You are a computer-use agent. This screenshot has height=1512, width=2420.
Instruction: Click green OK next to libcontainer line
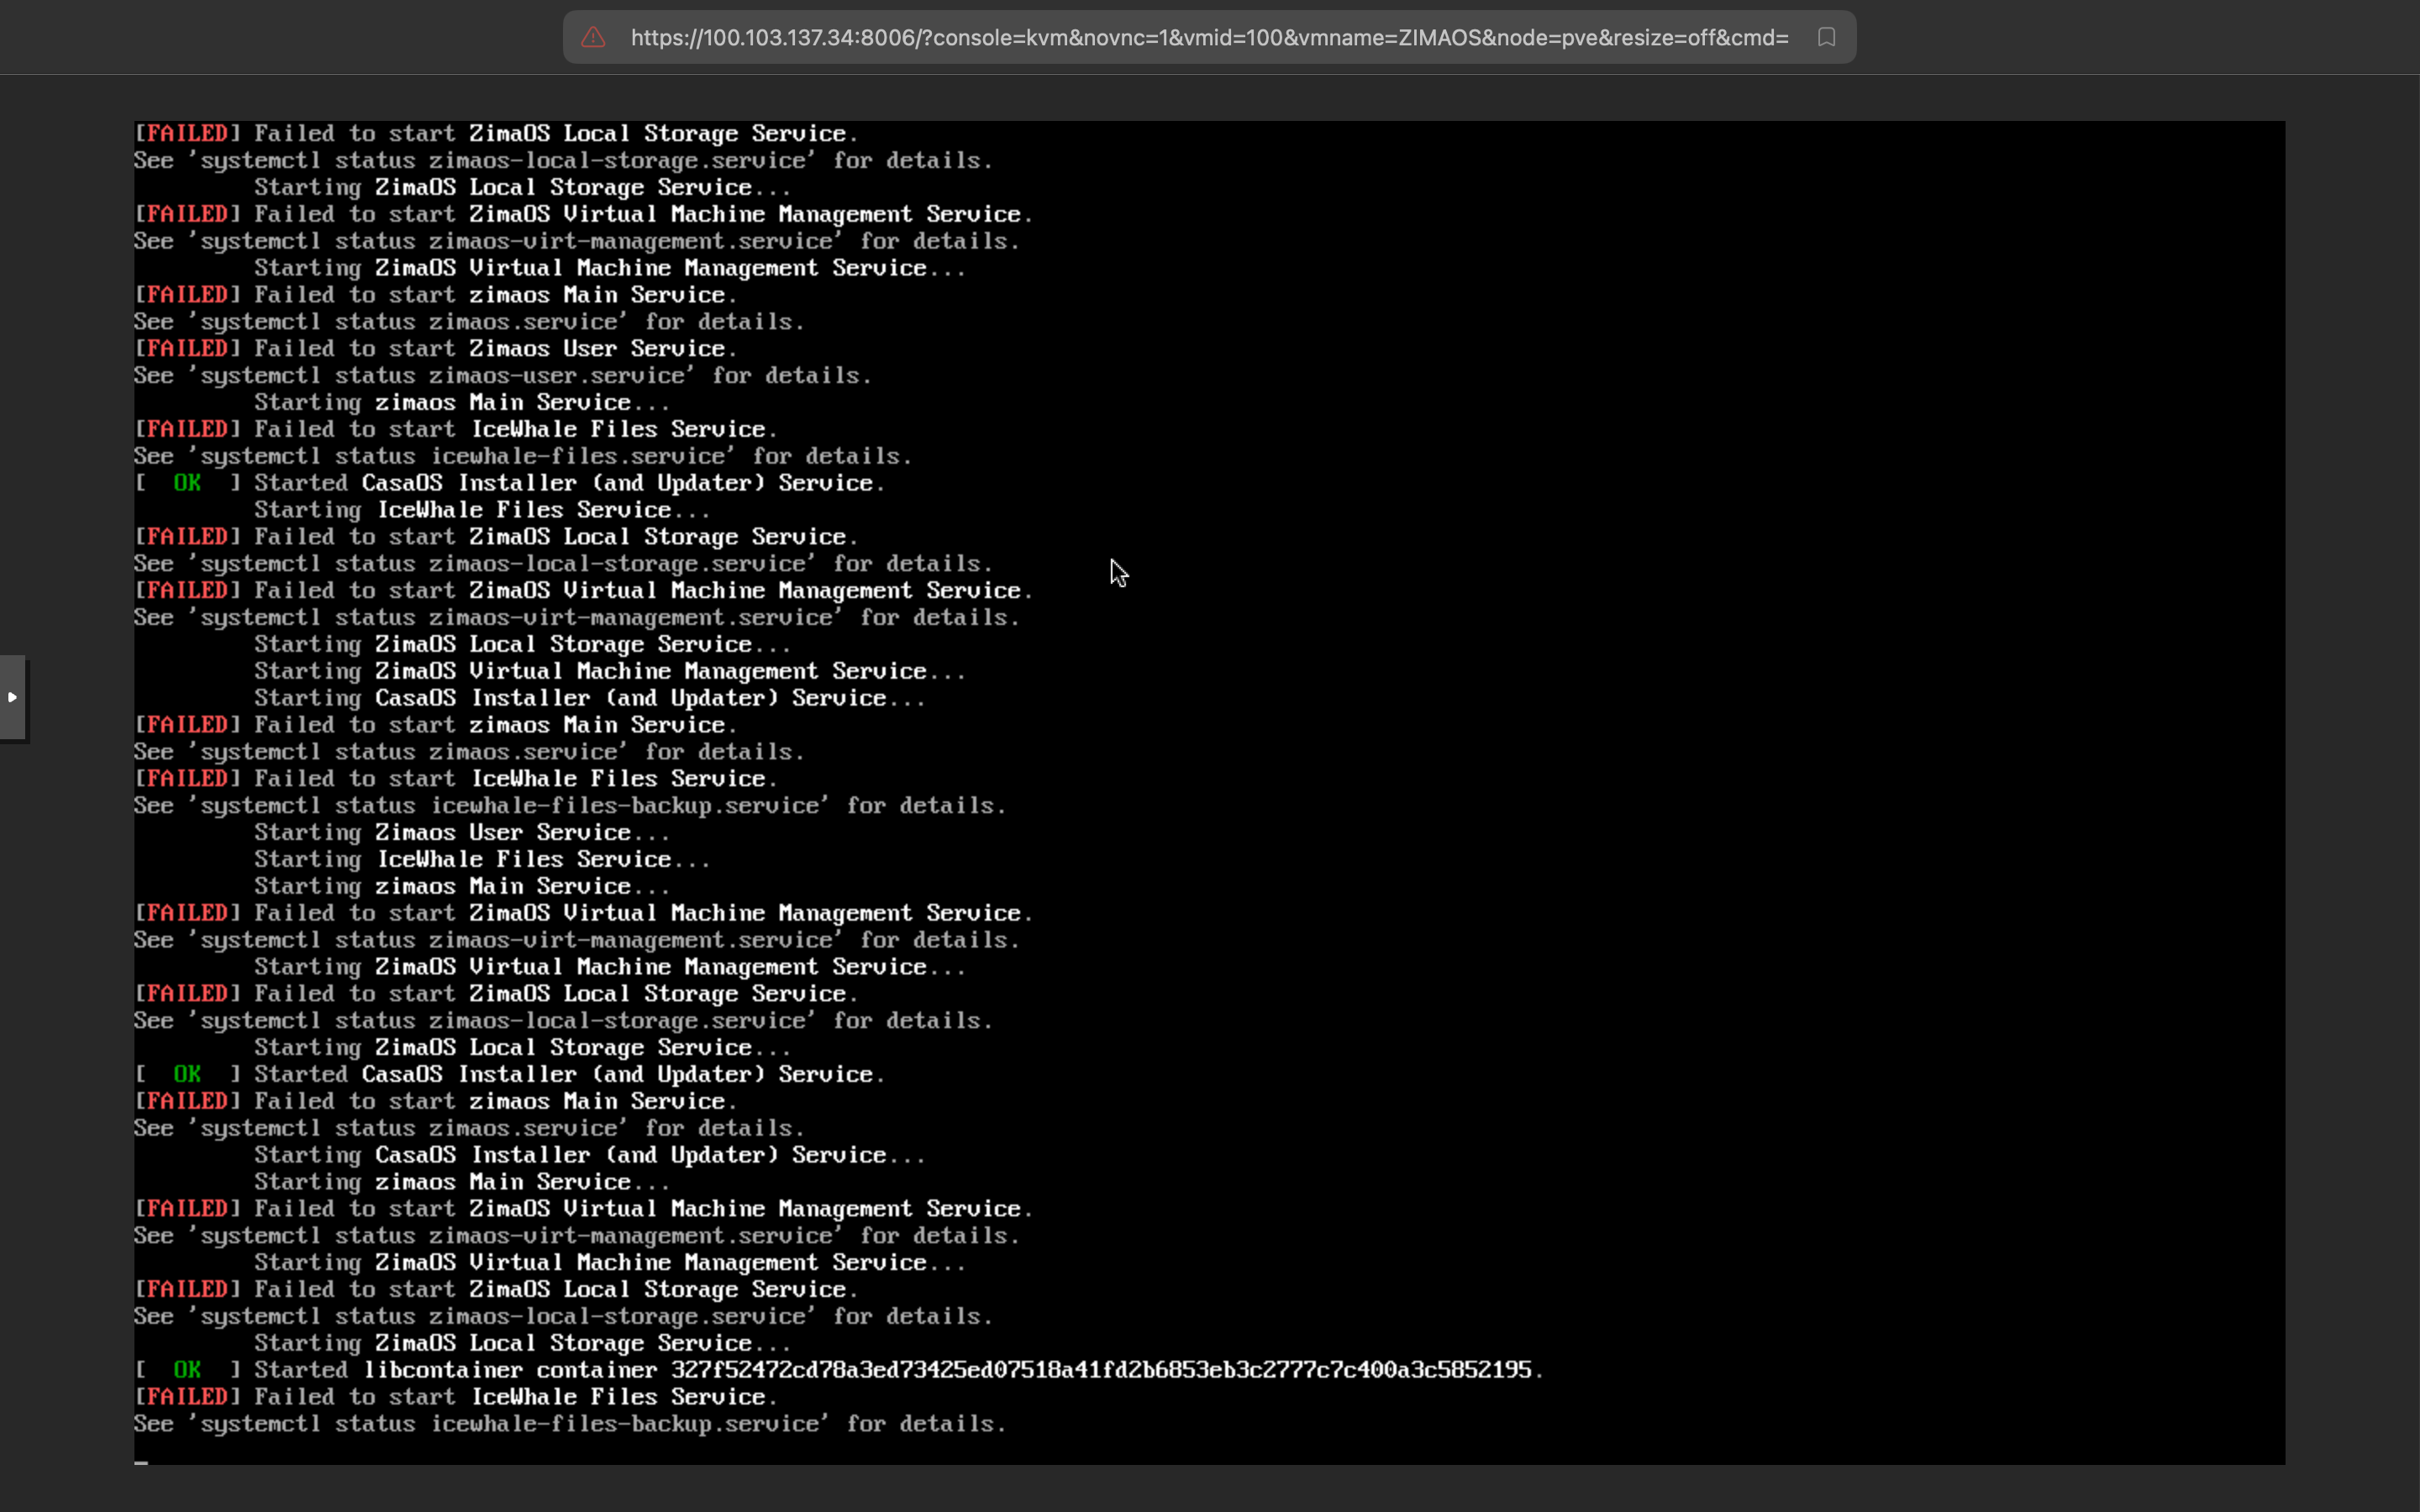click(x=187, y=1370)
